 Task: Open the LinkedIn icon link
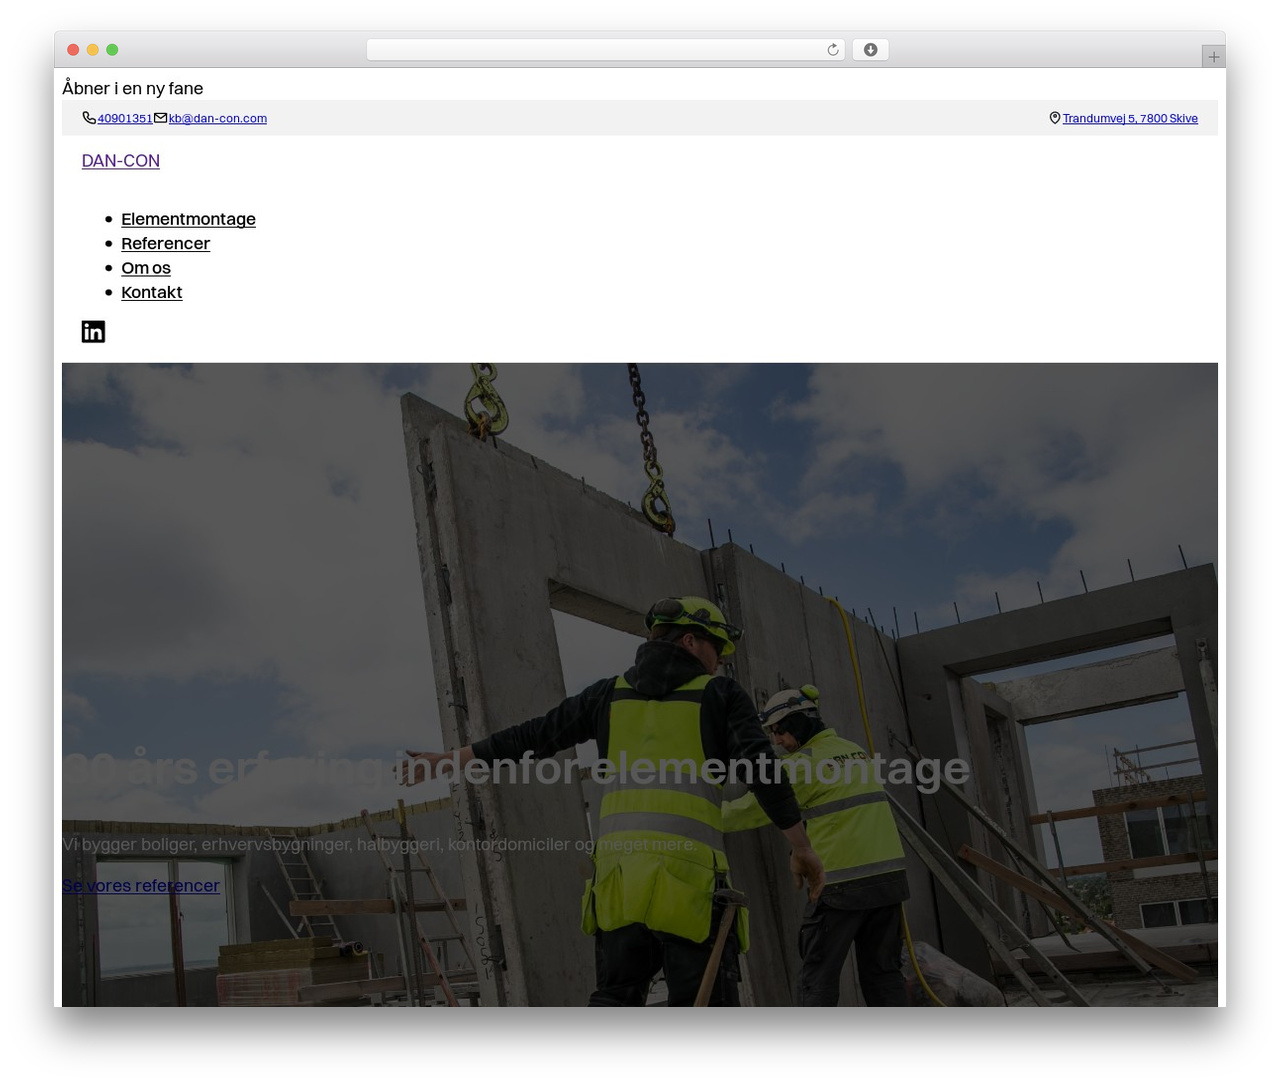click(93, 332)
